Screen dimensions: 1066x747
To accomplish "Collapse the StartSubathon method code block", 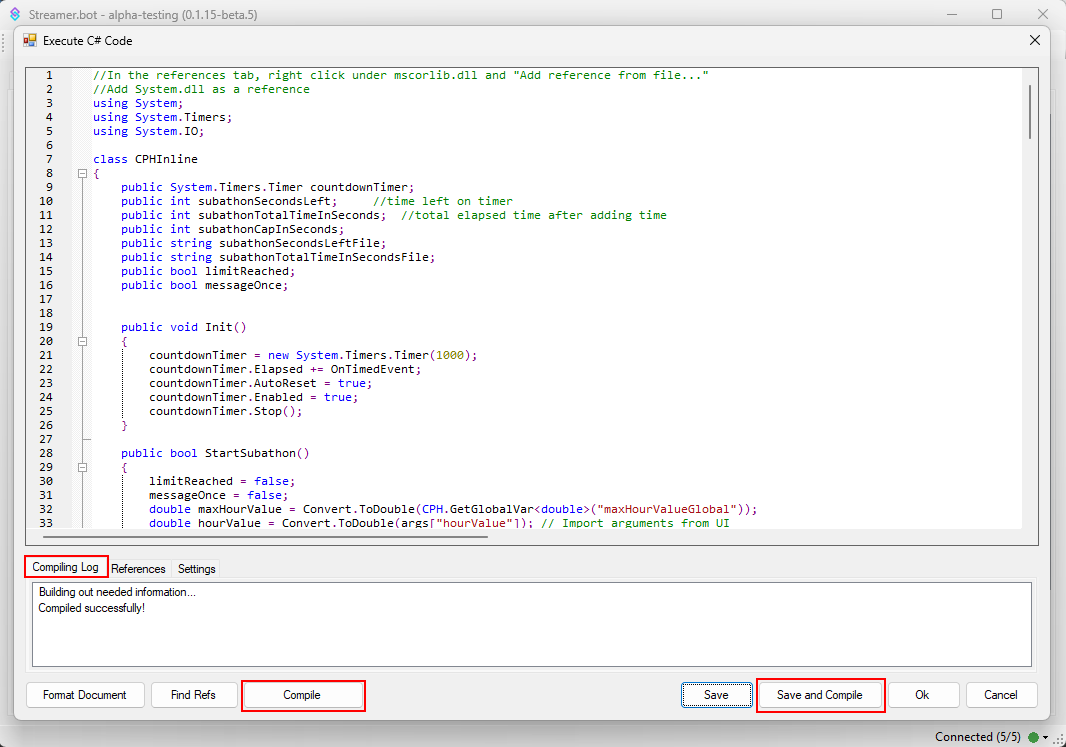I will [82, 467].
